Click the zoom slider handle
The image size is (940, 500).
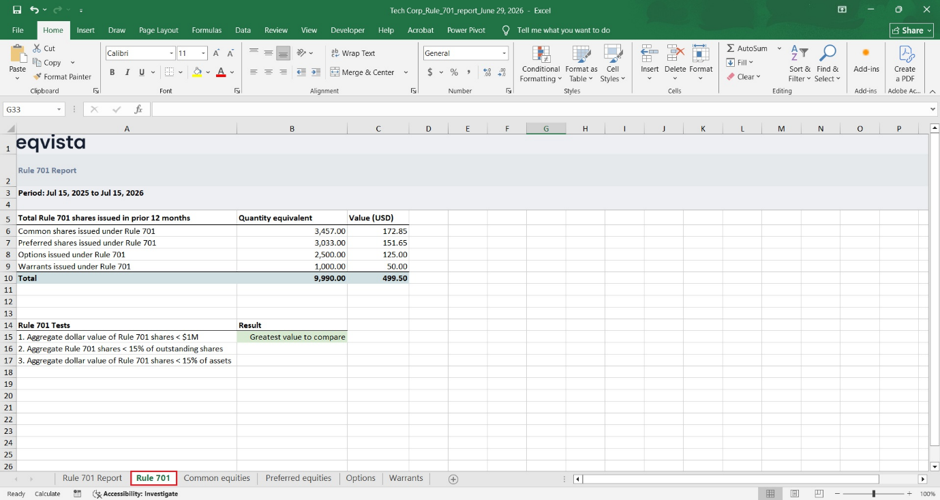pos(874,493)
